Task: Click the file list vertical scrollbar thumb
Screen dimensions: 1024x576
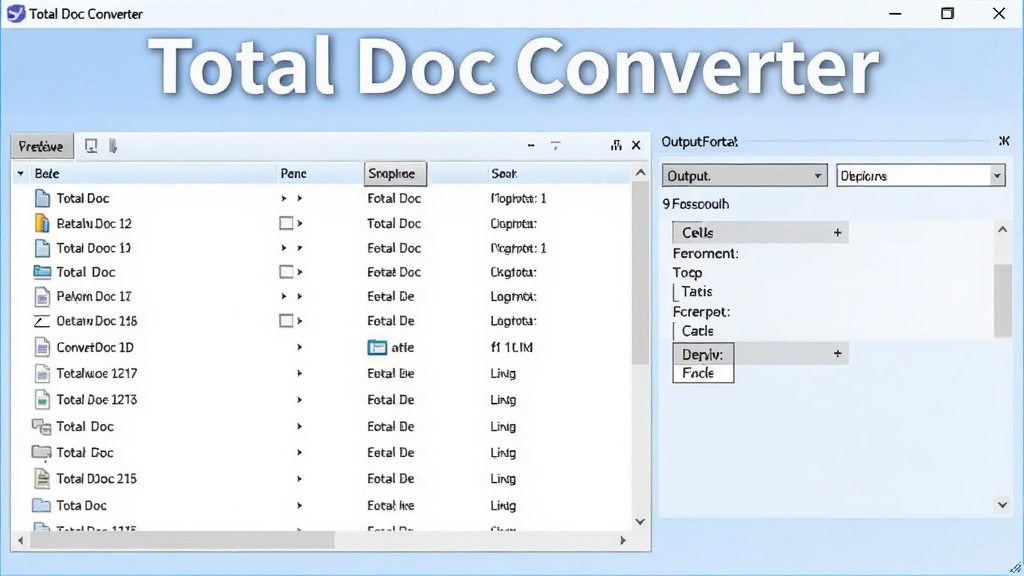Action: click(x=641, y=274)
